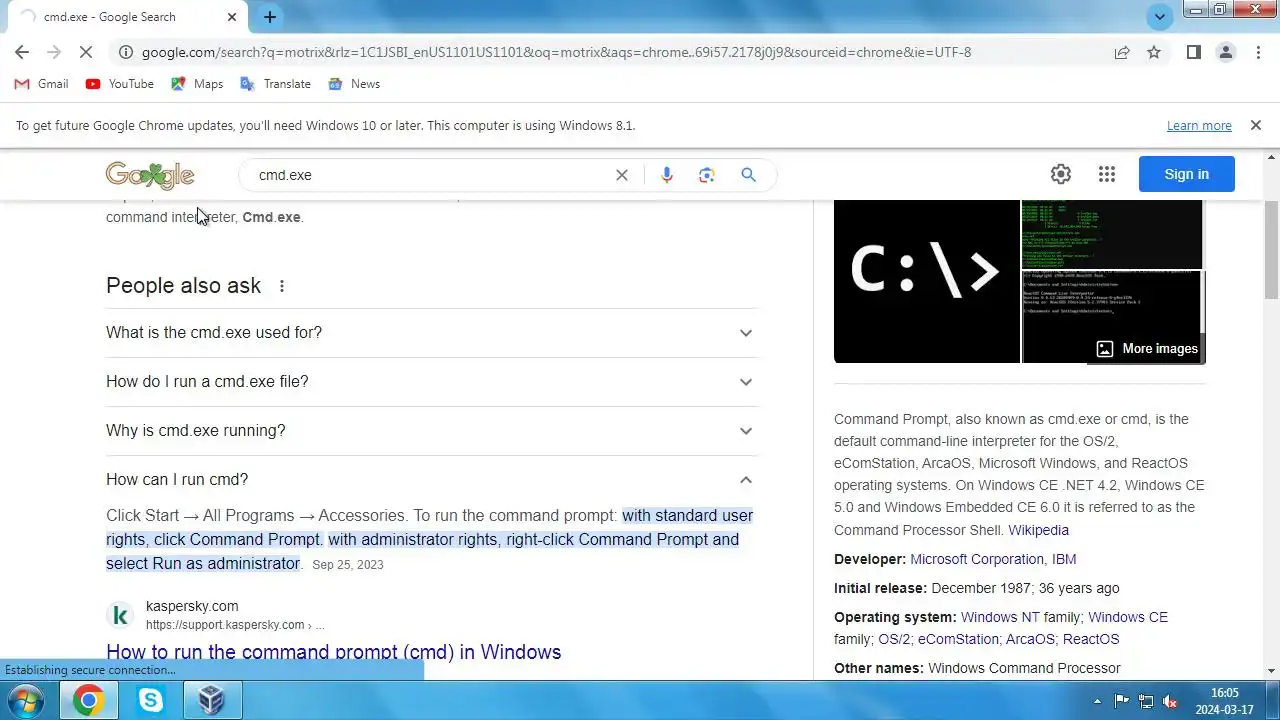Open the ArcaOS link
1280x720 pixels.
(1030, 639)
